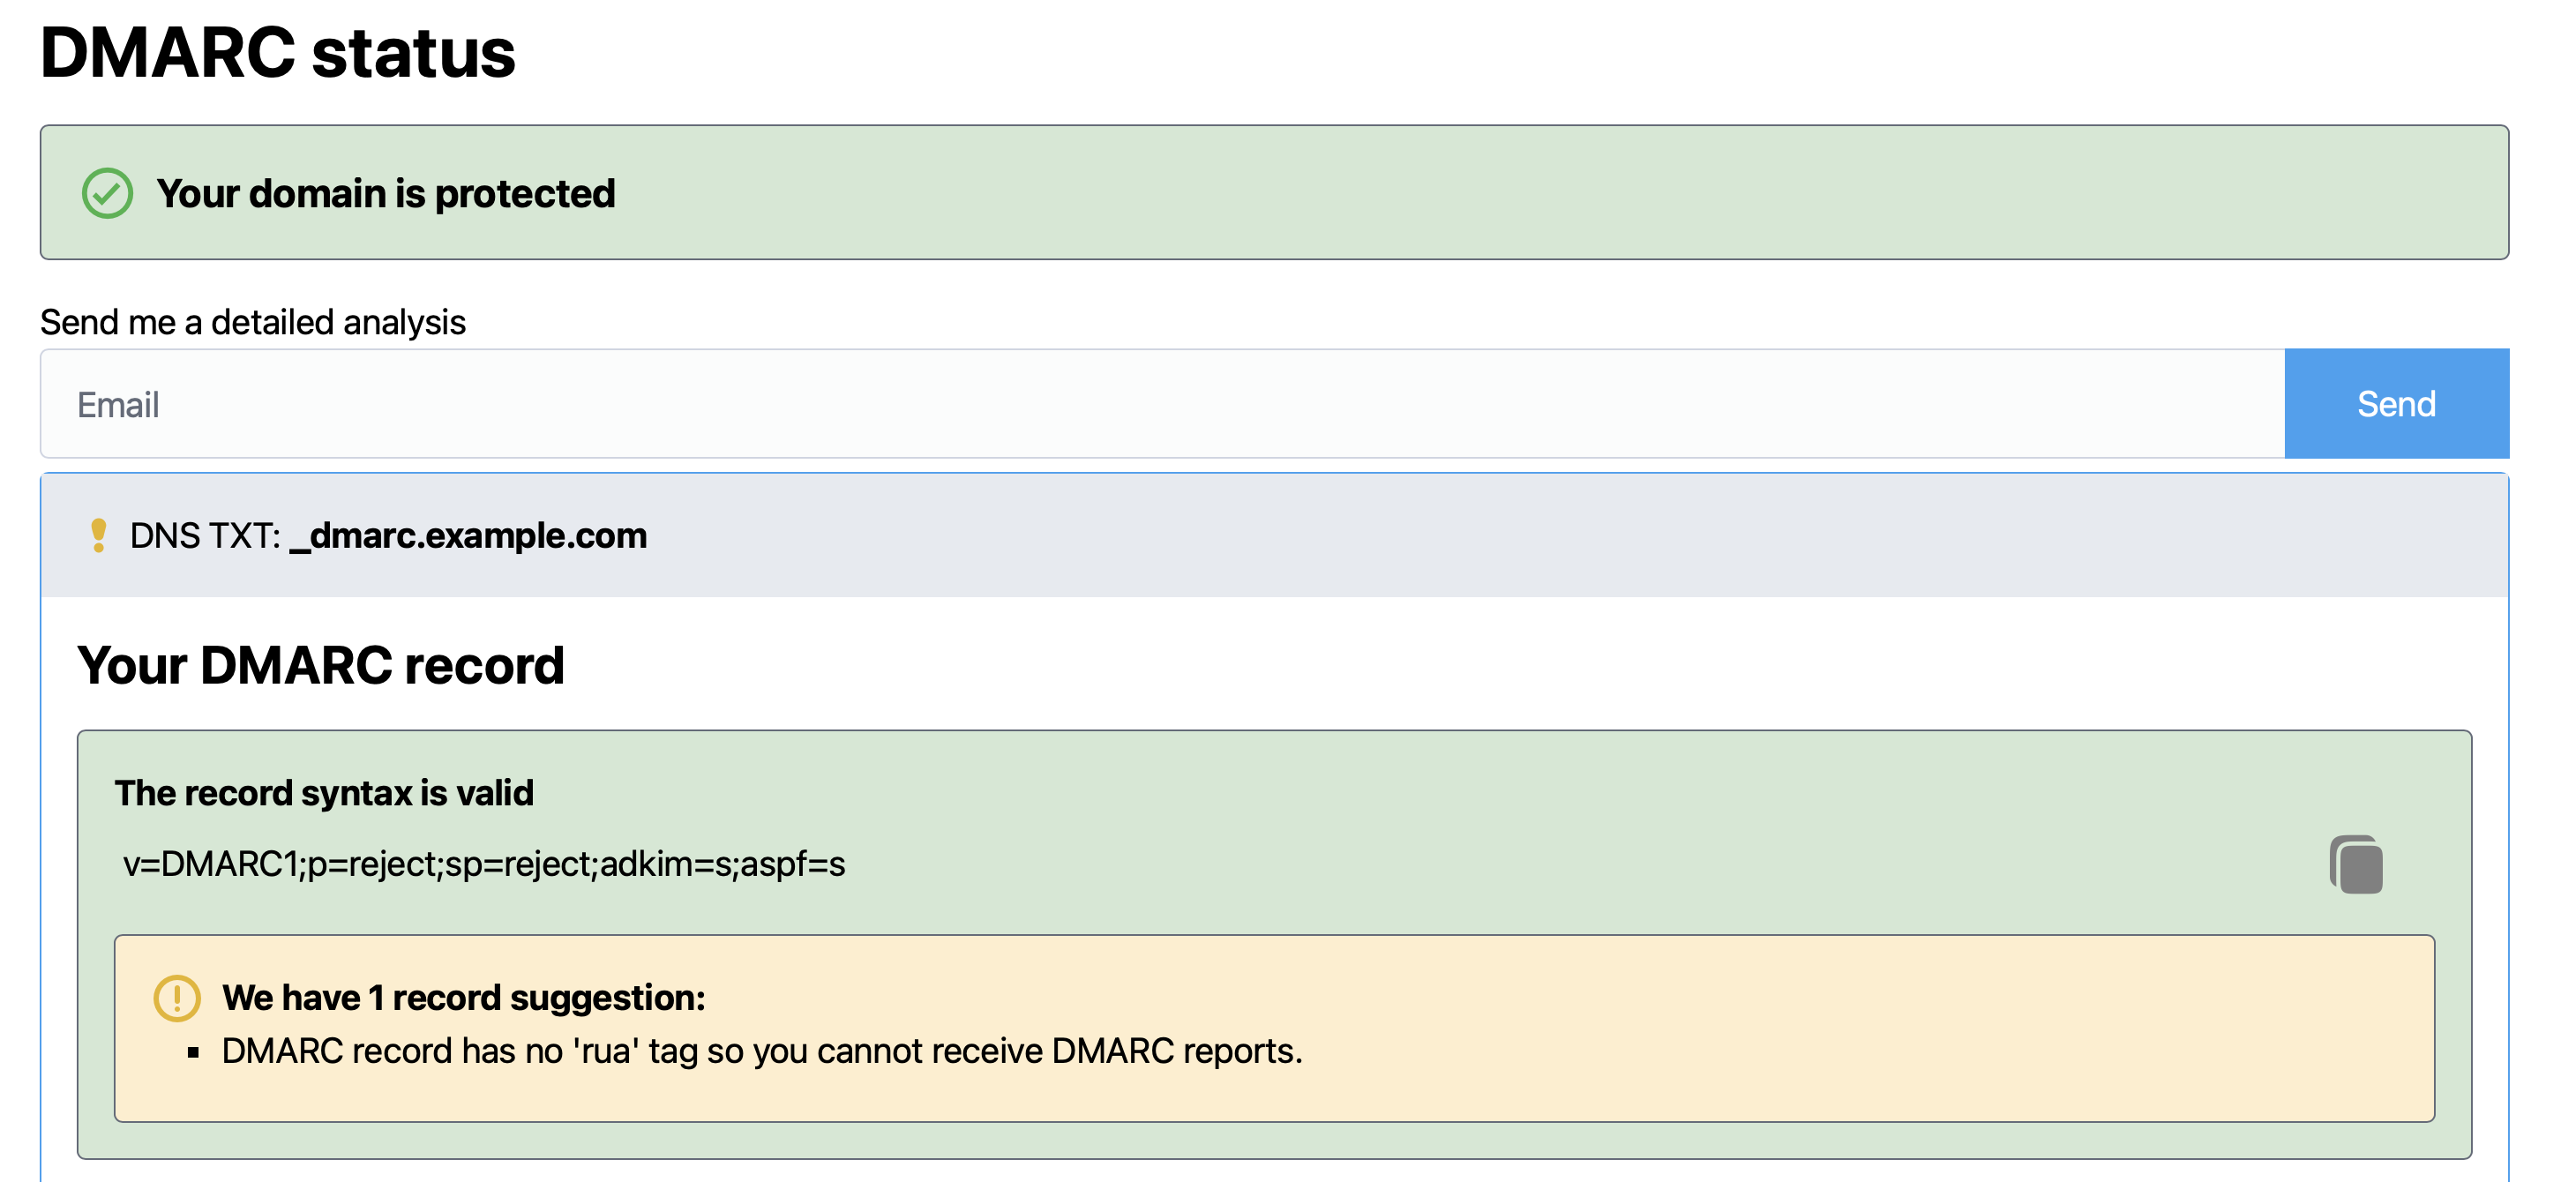Click the _dmarc.example.com domain name text
Image resolution: width=2576 pixels, height=1182 pixels.
click(x=468, y=535)
